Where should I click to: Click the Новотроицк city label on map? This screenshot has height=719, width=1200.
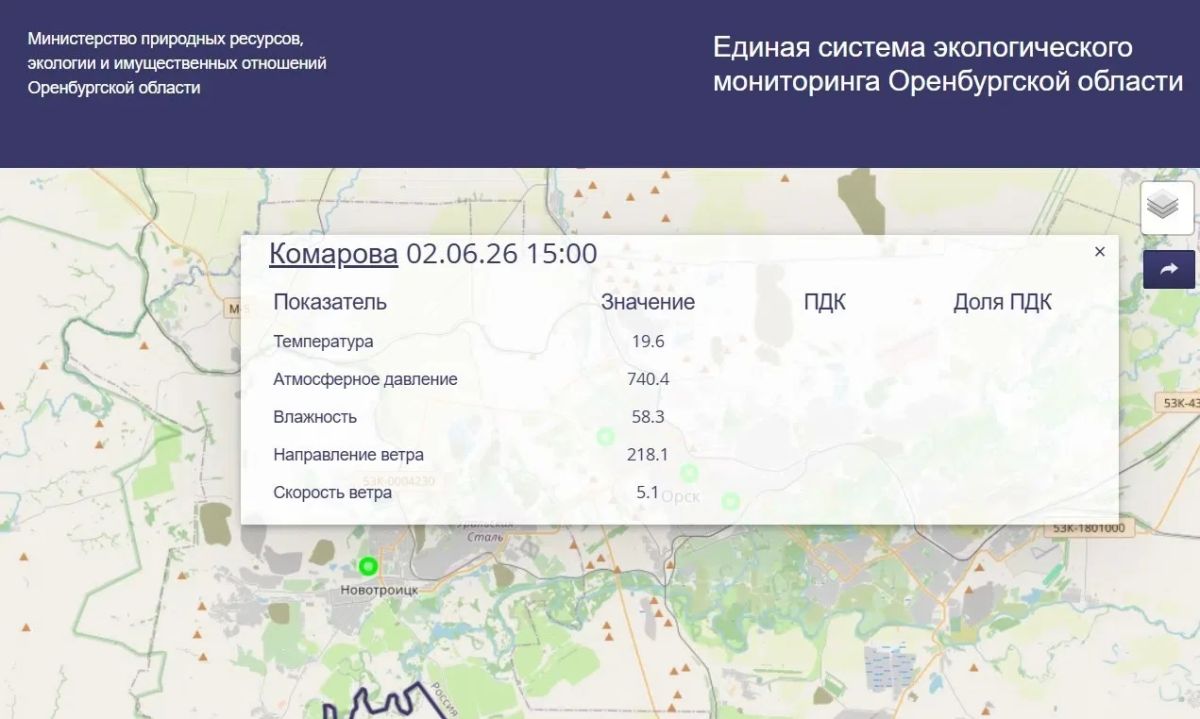tap(379, 590)
